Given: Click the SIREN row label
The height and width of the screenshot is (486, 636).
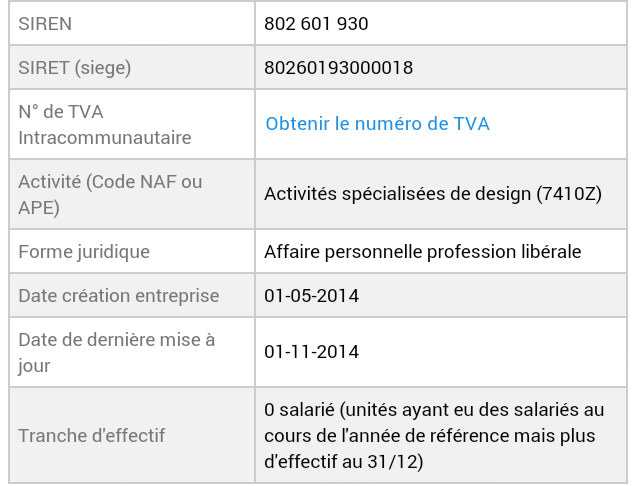Looking at the screenshot, I should pos(45,24).
